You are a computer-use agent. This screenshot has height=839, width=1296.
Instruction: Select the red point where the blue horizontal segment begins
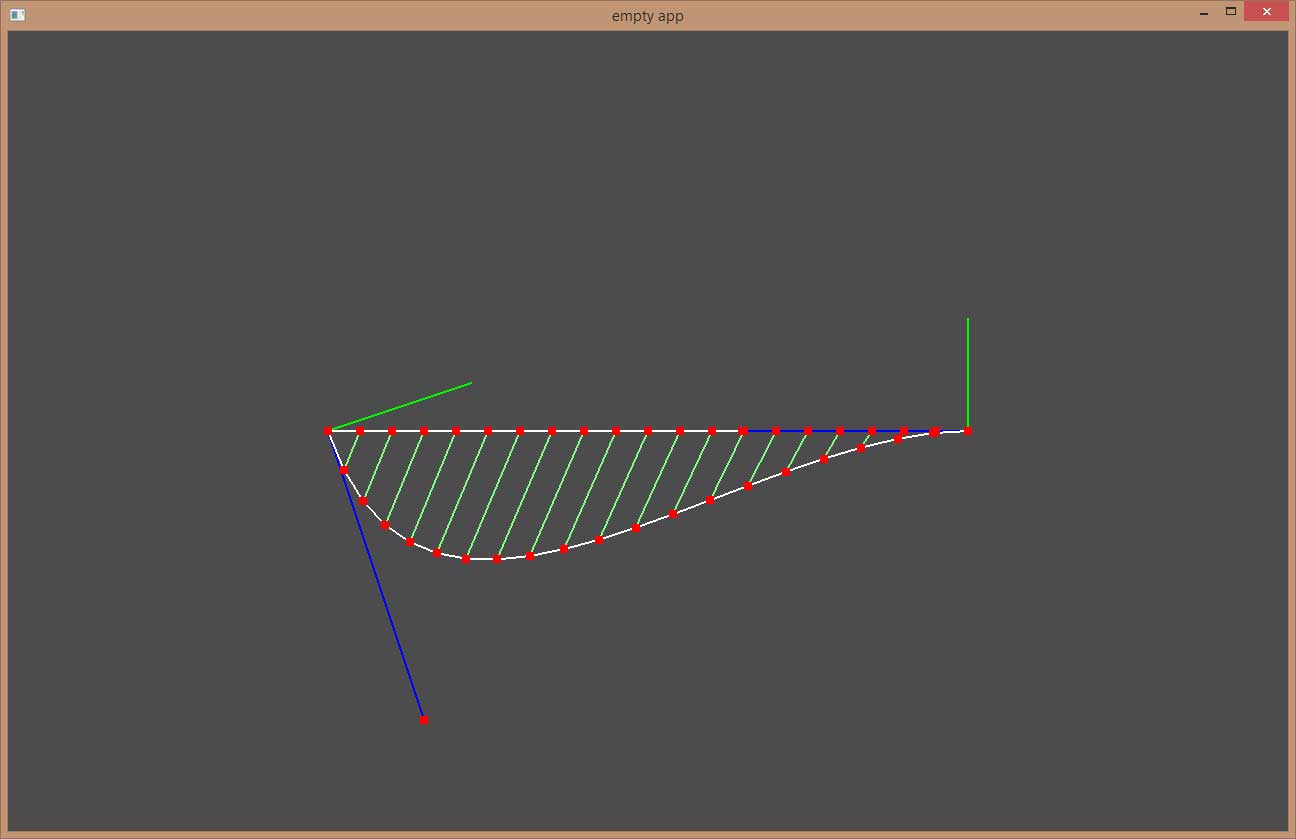point(744,431)
